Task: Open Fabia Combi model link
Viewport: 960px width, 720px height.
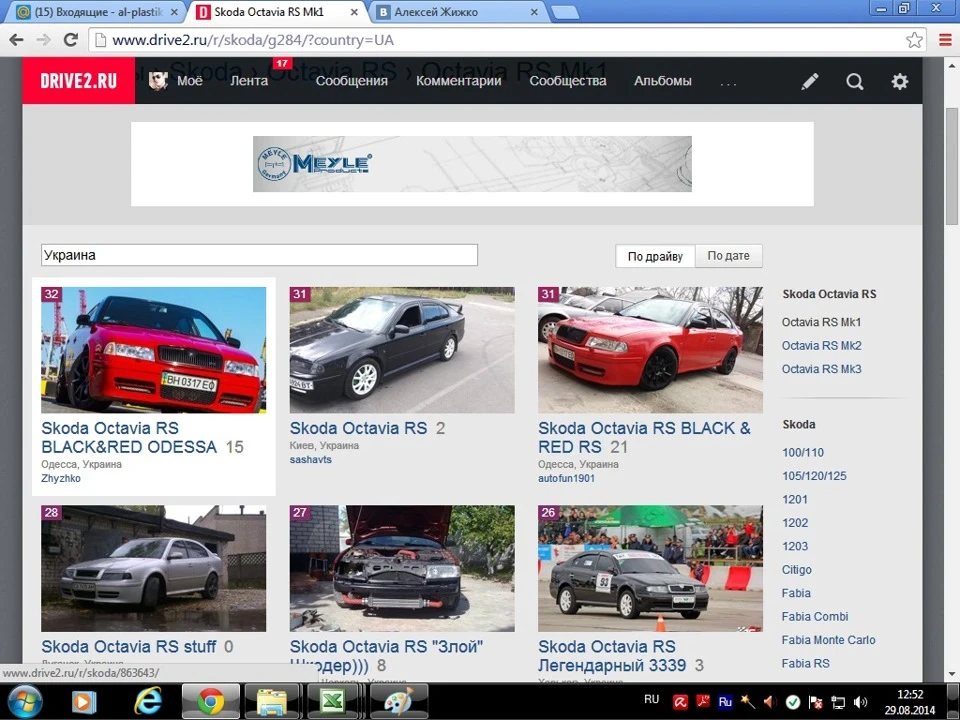Action: tap(815, 617)
